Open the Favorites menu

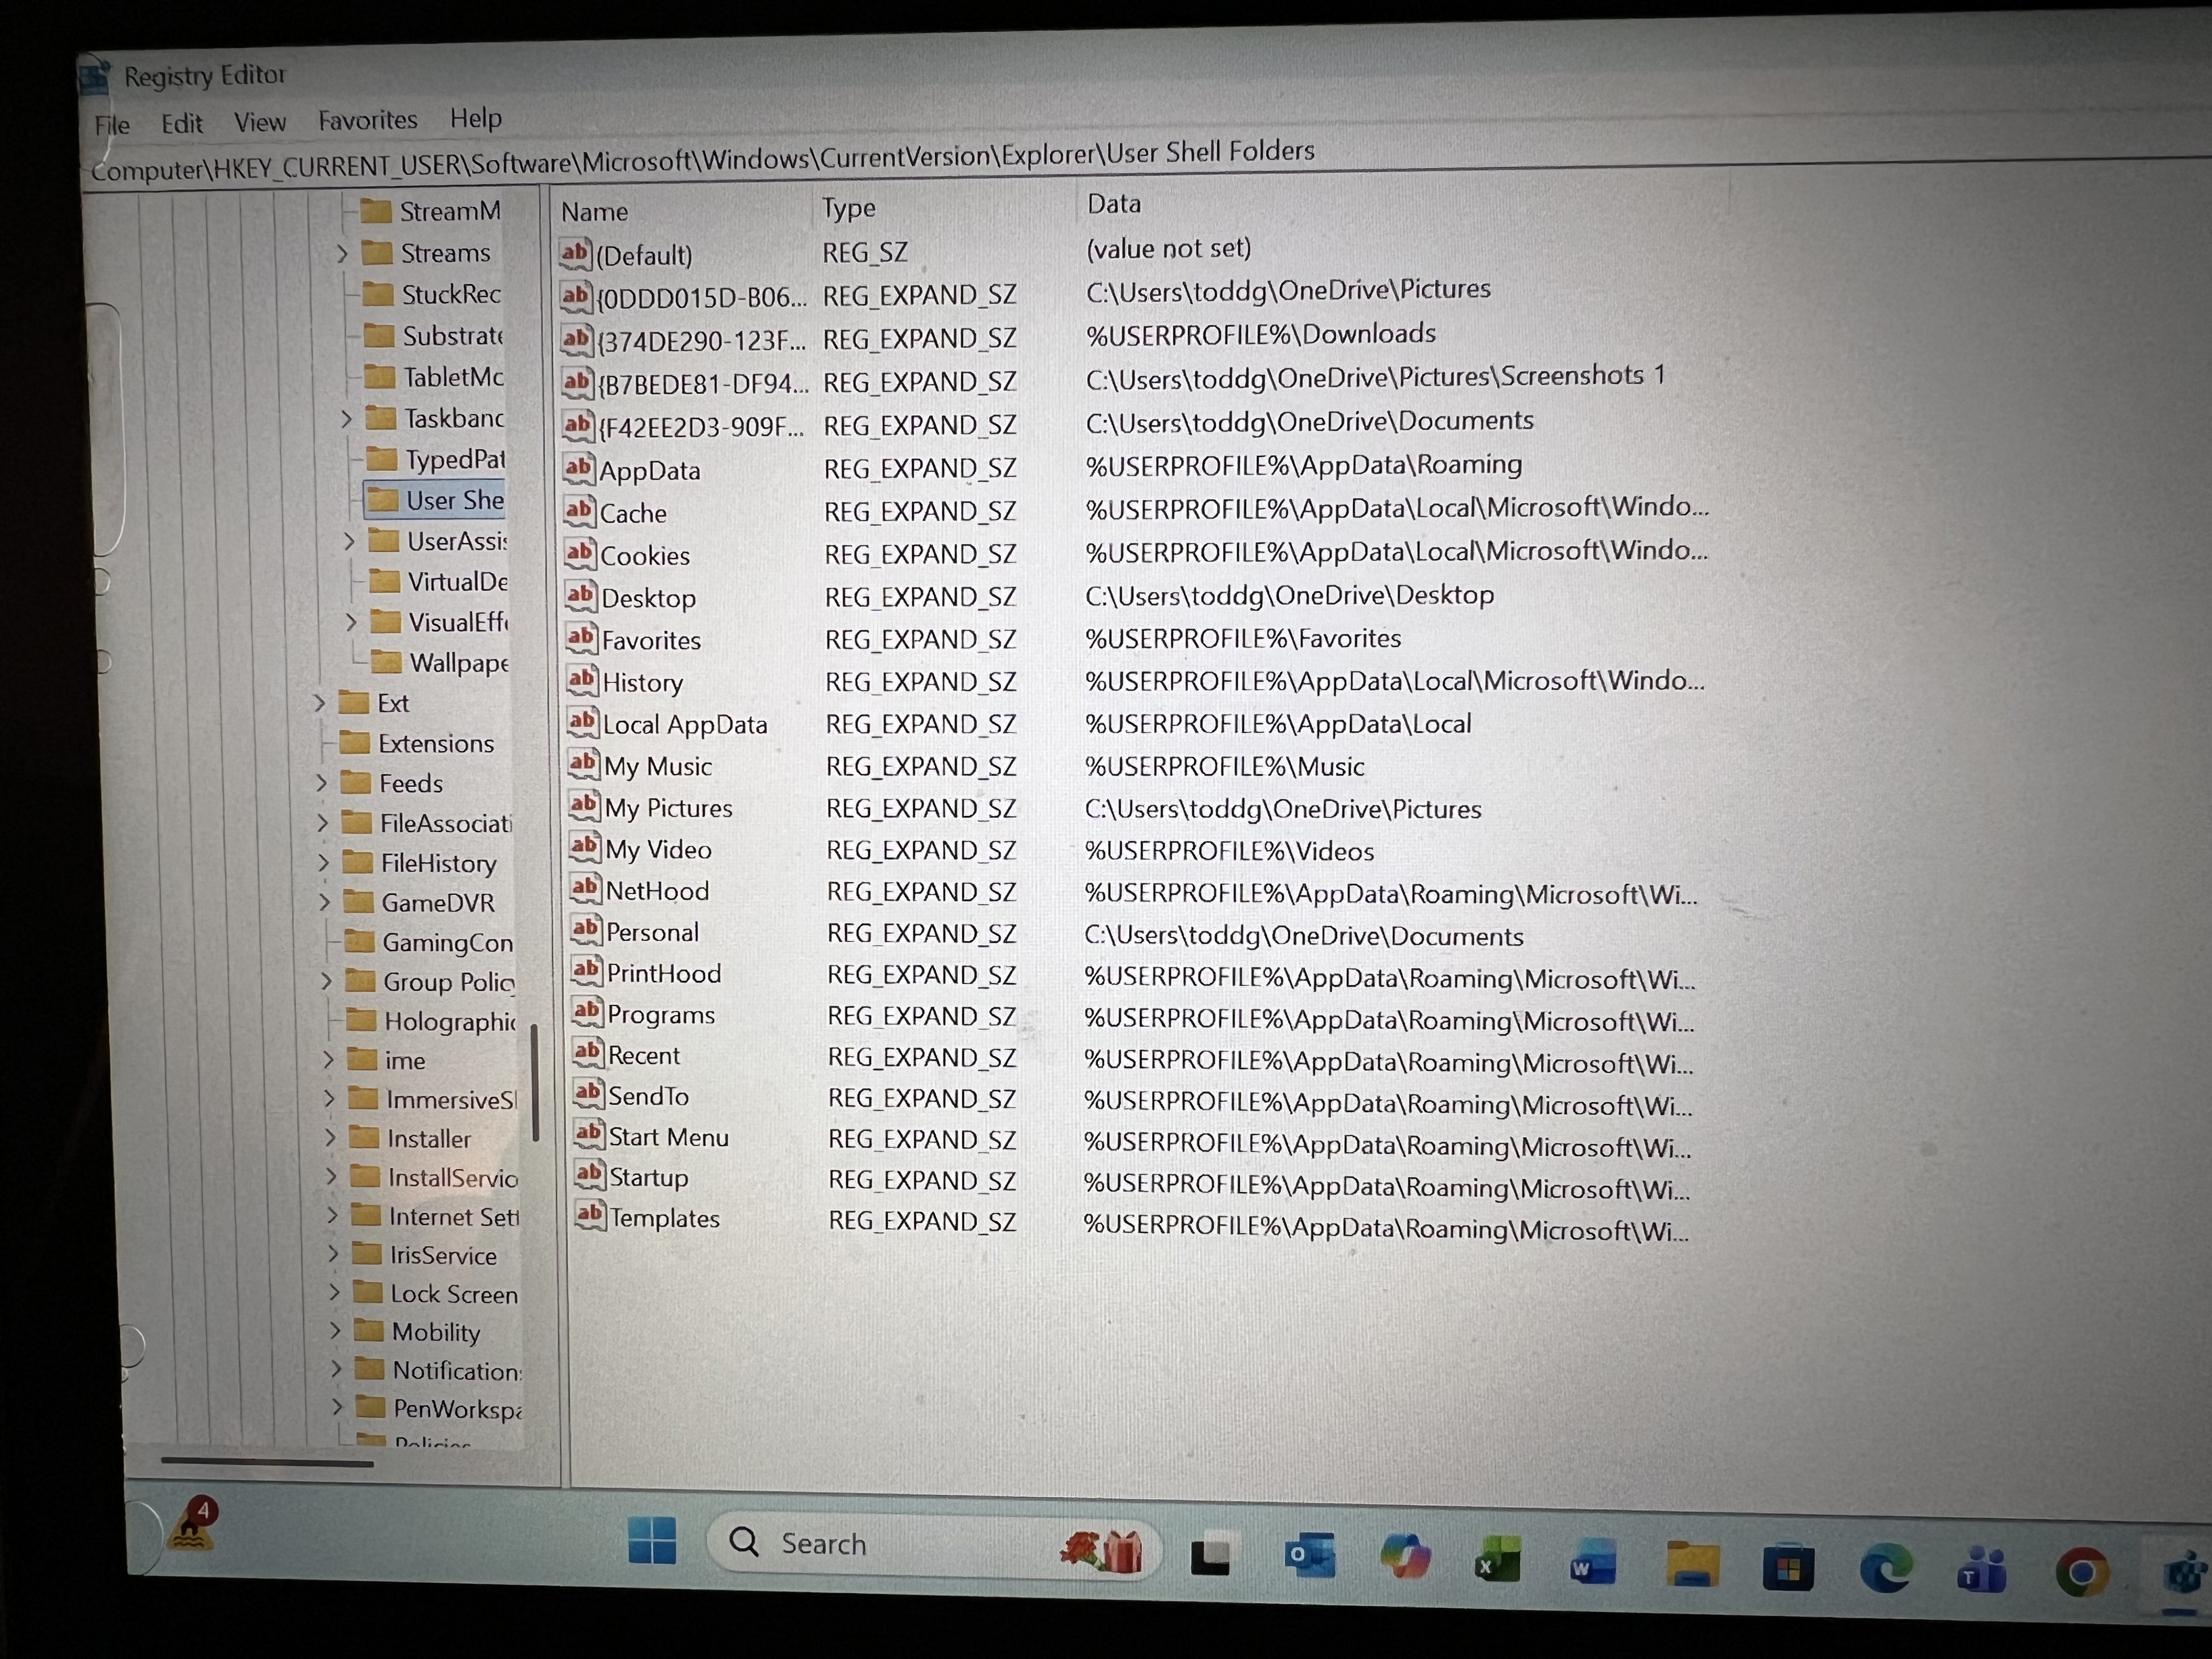(367, 120)
